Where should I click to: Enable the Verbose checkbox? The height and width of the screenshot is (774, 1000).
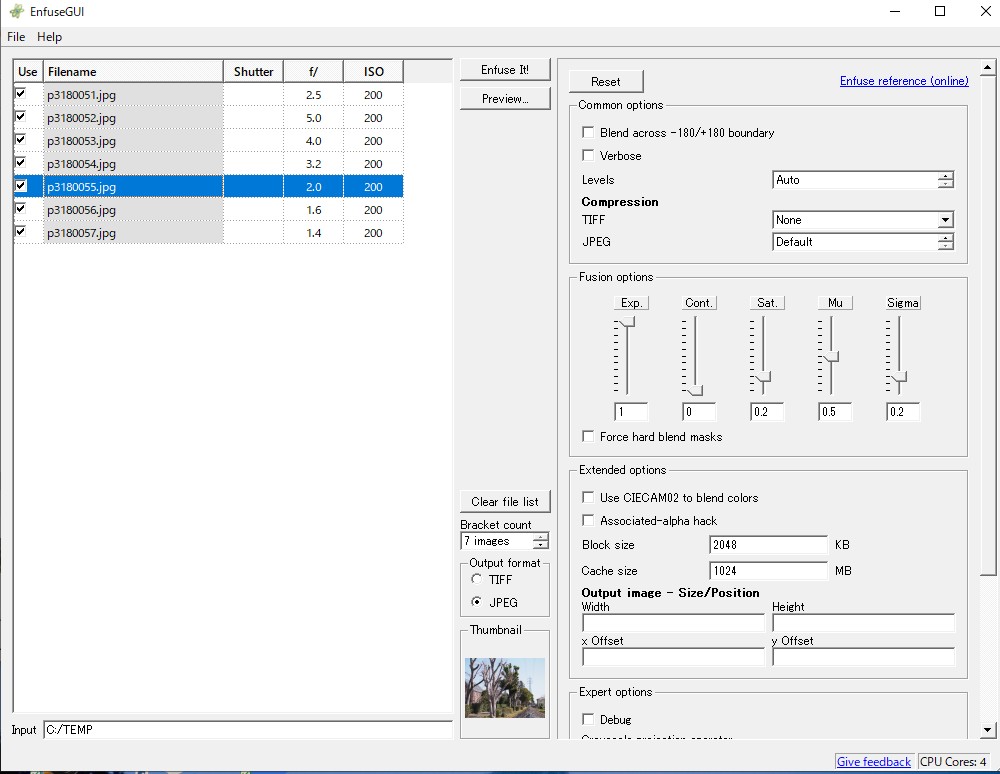pyautogui.click(x=588, y=155)
